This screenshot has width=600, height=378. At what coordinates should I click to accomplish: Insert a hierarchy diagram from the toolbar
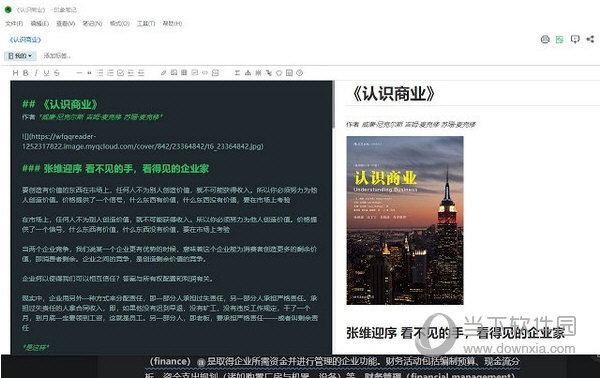click(248, 73)
